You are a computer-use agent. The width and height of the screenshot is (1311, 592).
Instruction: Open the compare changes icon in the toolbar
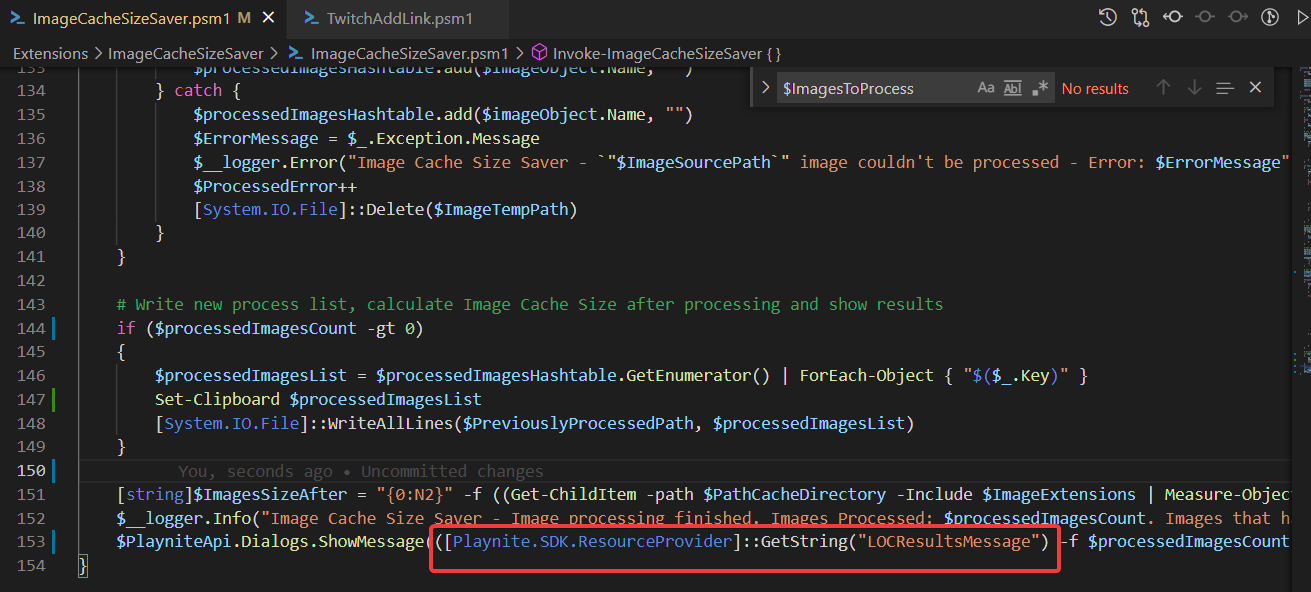point(1139,16)
